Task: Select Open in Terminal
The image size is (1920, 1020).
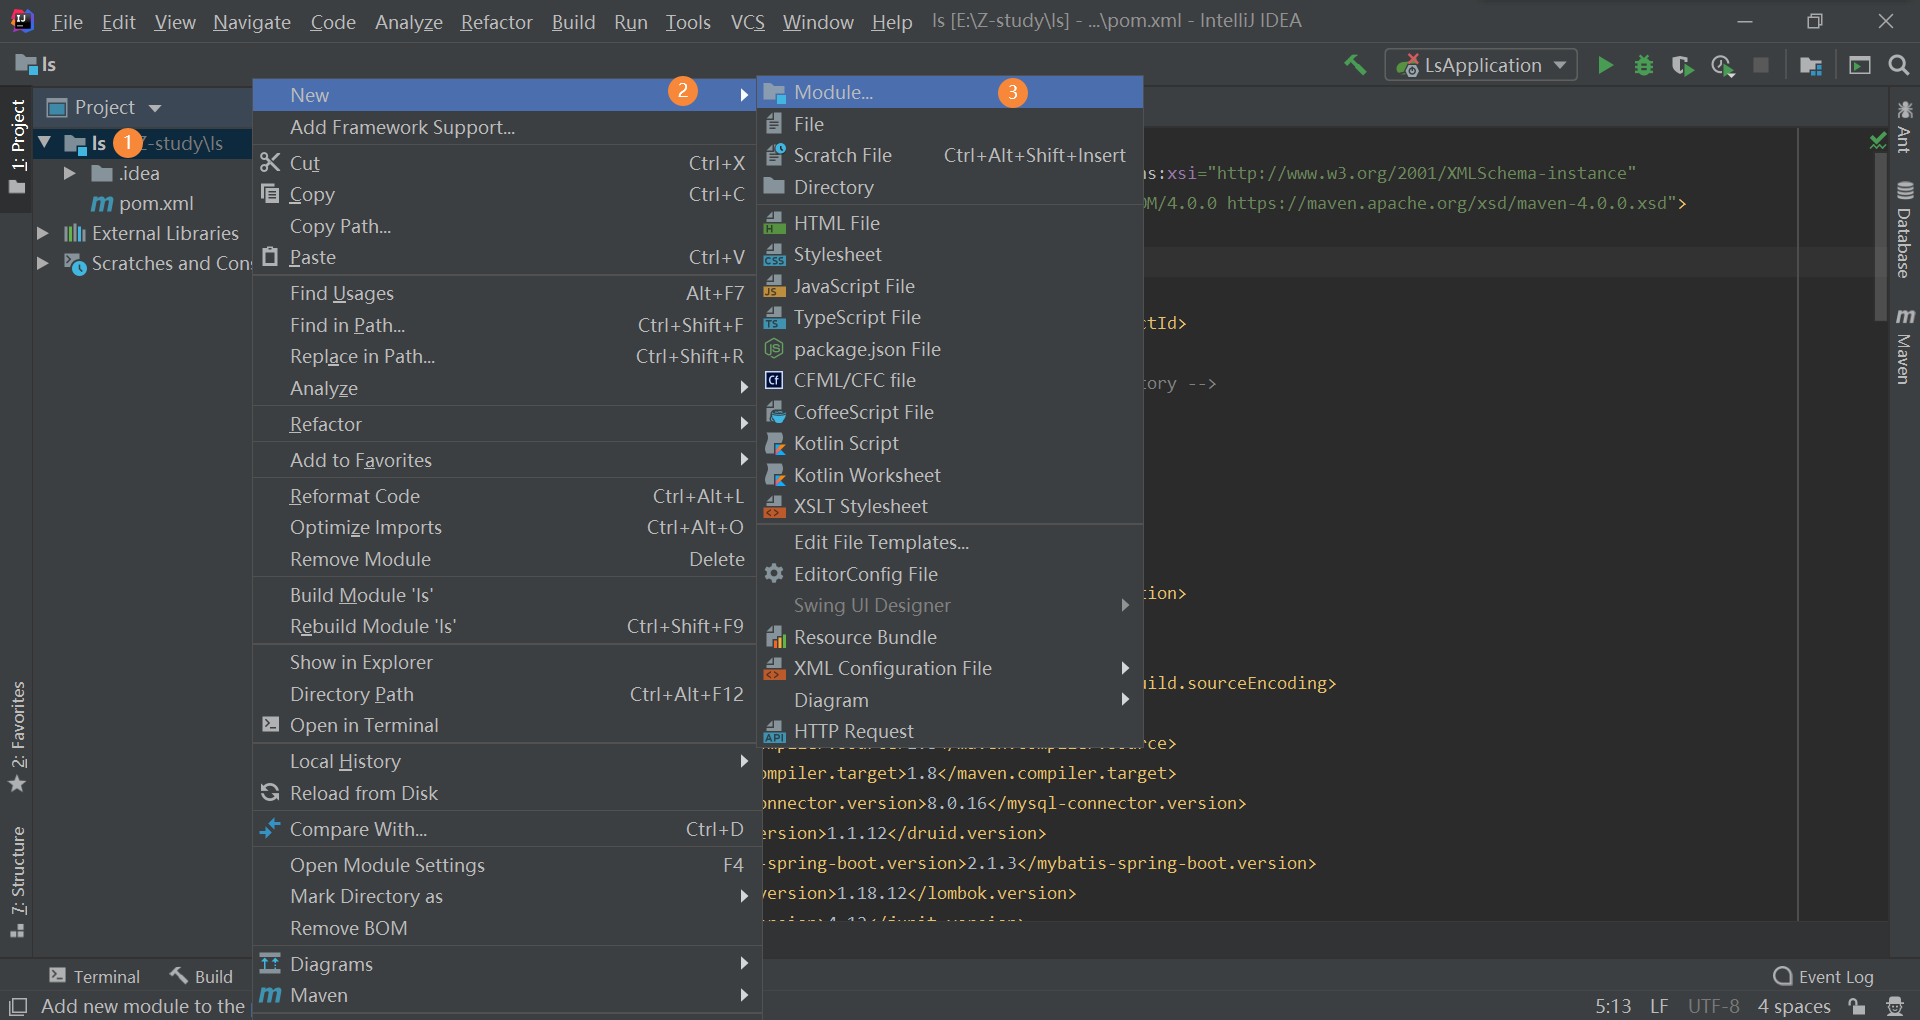Action: pyautogui.click(x=507, y=725)
